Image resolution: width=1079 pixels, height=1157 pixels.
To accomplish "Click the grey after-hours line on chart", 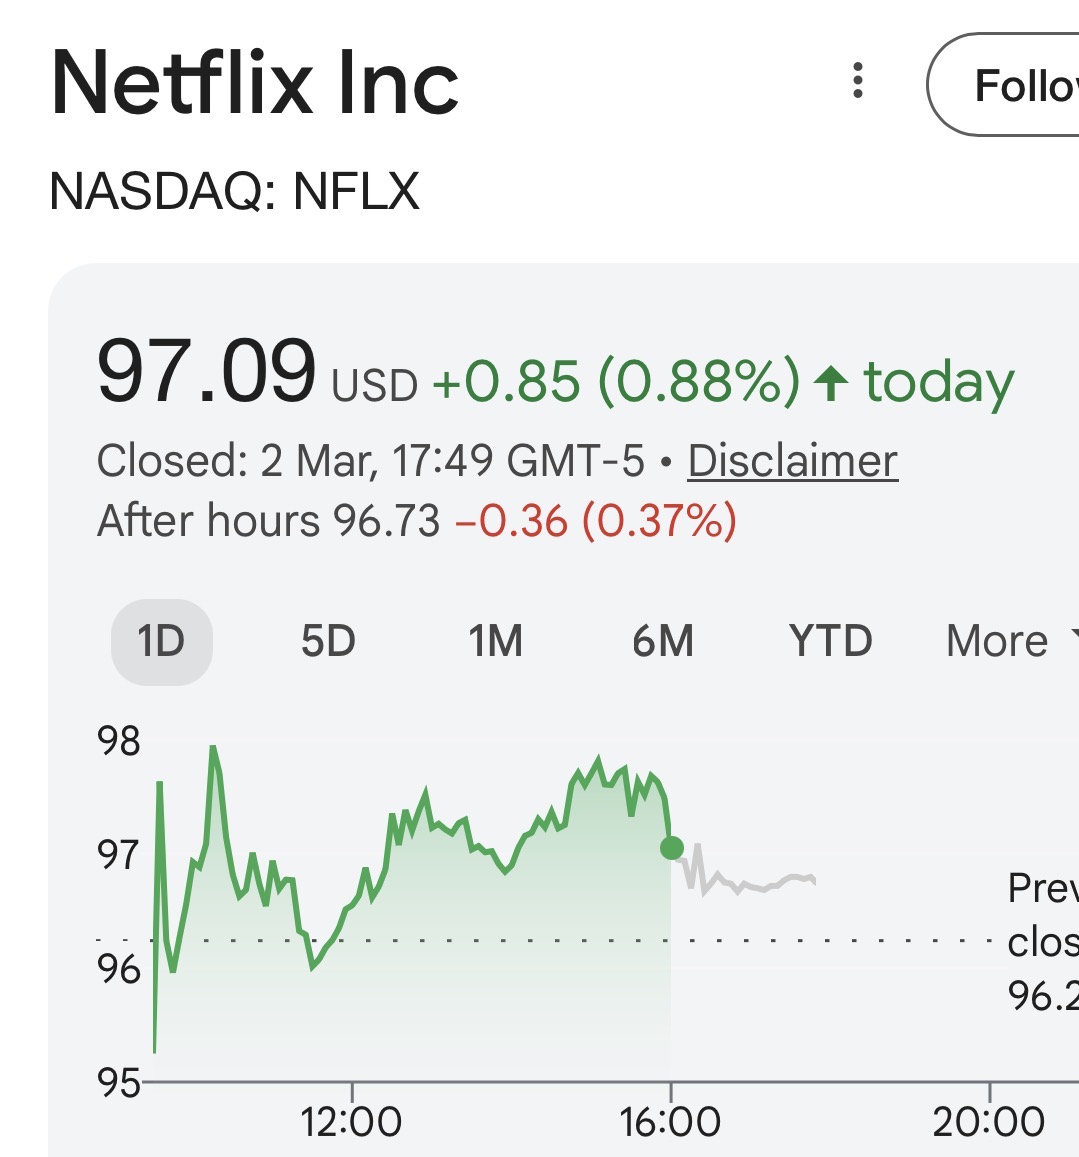I will point(760,886).
